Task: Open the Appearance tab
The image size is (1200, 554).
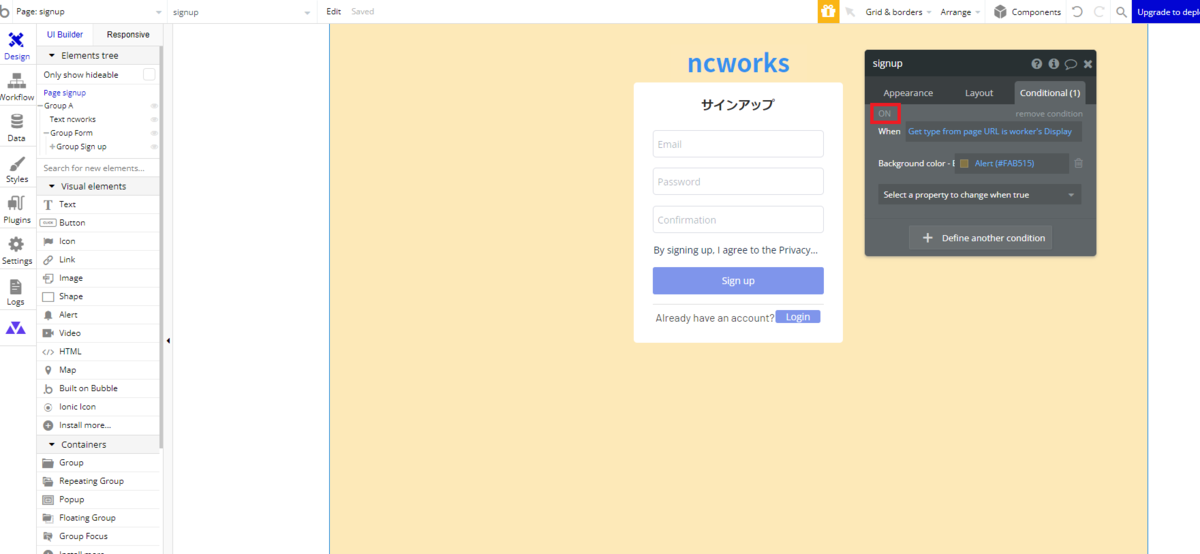Action: 908,93
